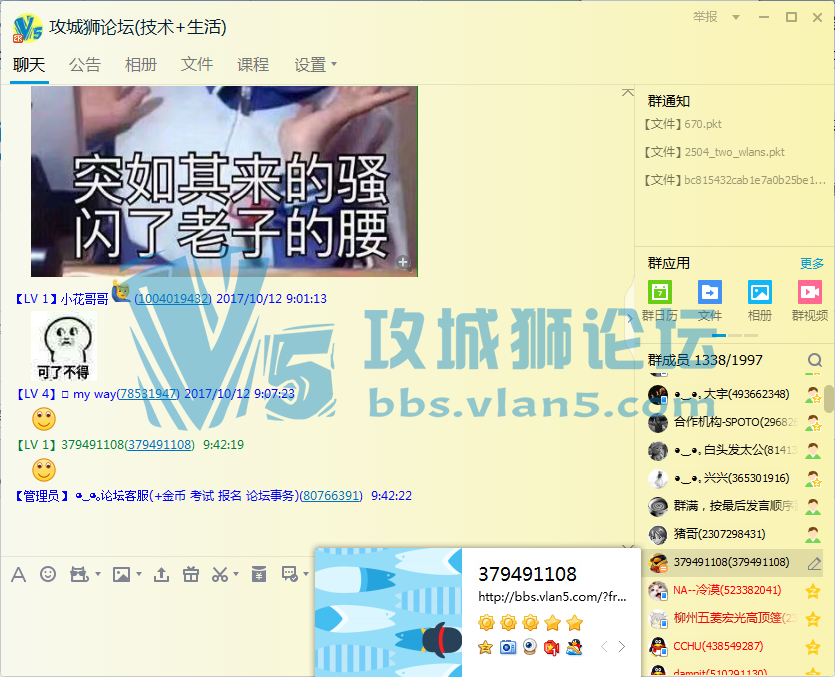Screen dimensions: 835x677
Task: Click the message input area
Action: coord(160,631)
